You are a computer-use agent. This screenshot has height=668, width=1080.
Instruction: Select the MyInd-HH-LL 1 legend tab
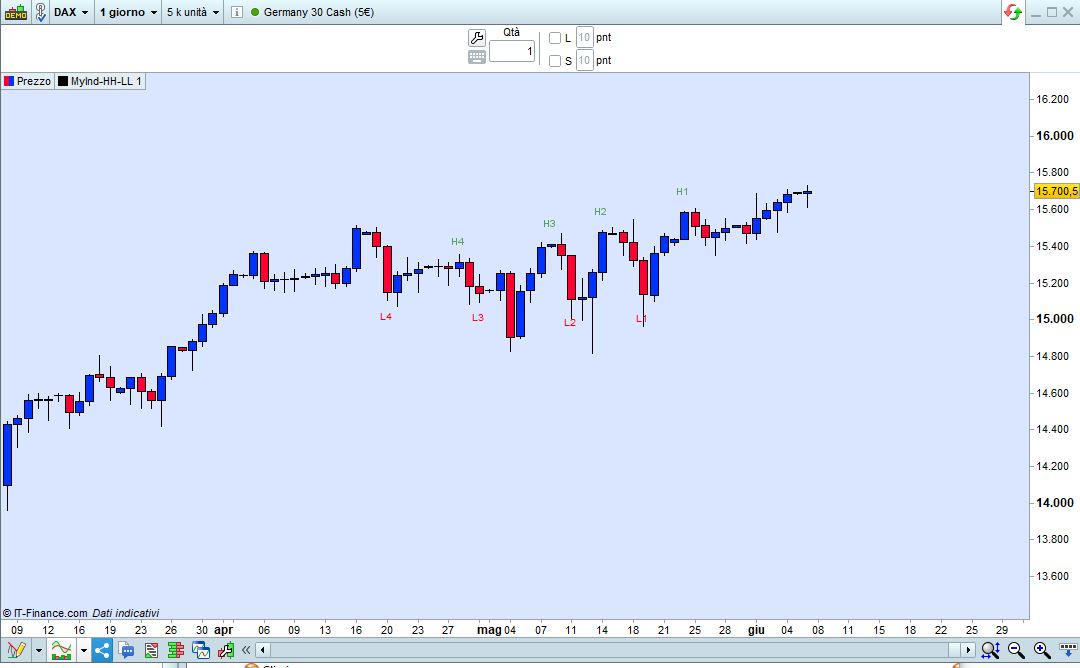click(101, 81)
